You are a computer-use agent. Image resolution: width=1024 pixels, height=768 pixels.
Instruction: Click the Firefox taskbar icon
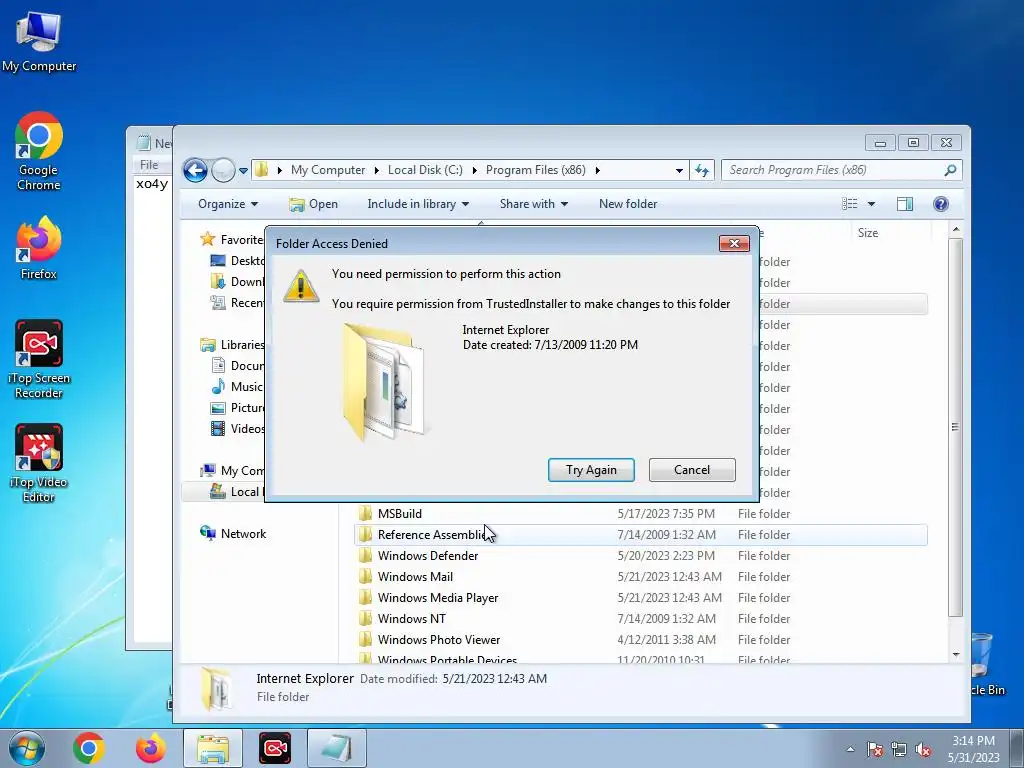[x=150, y=748]
